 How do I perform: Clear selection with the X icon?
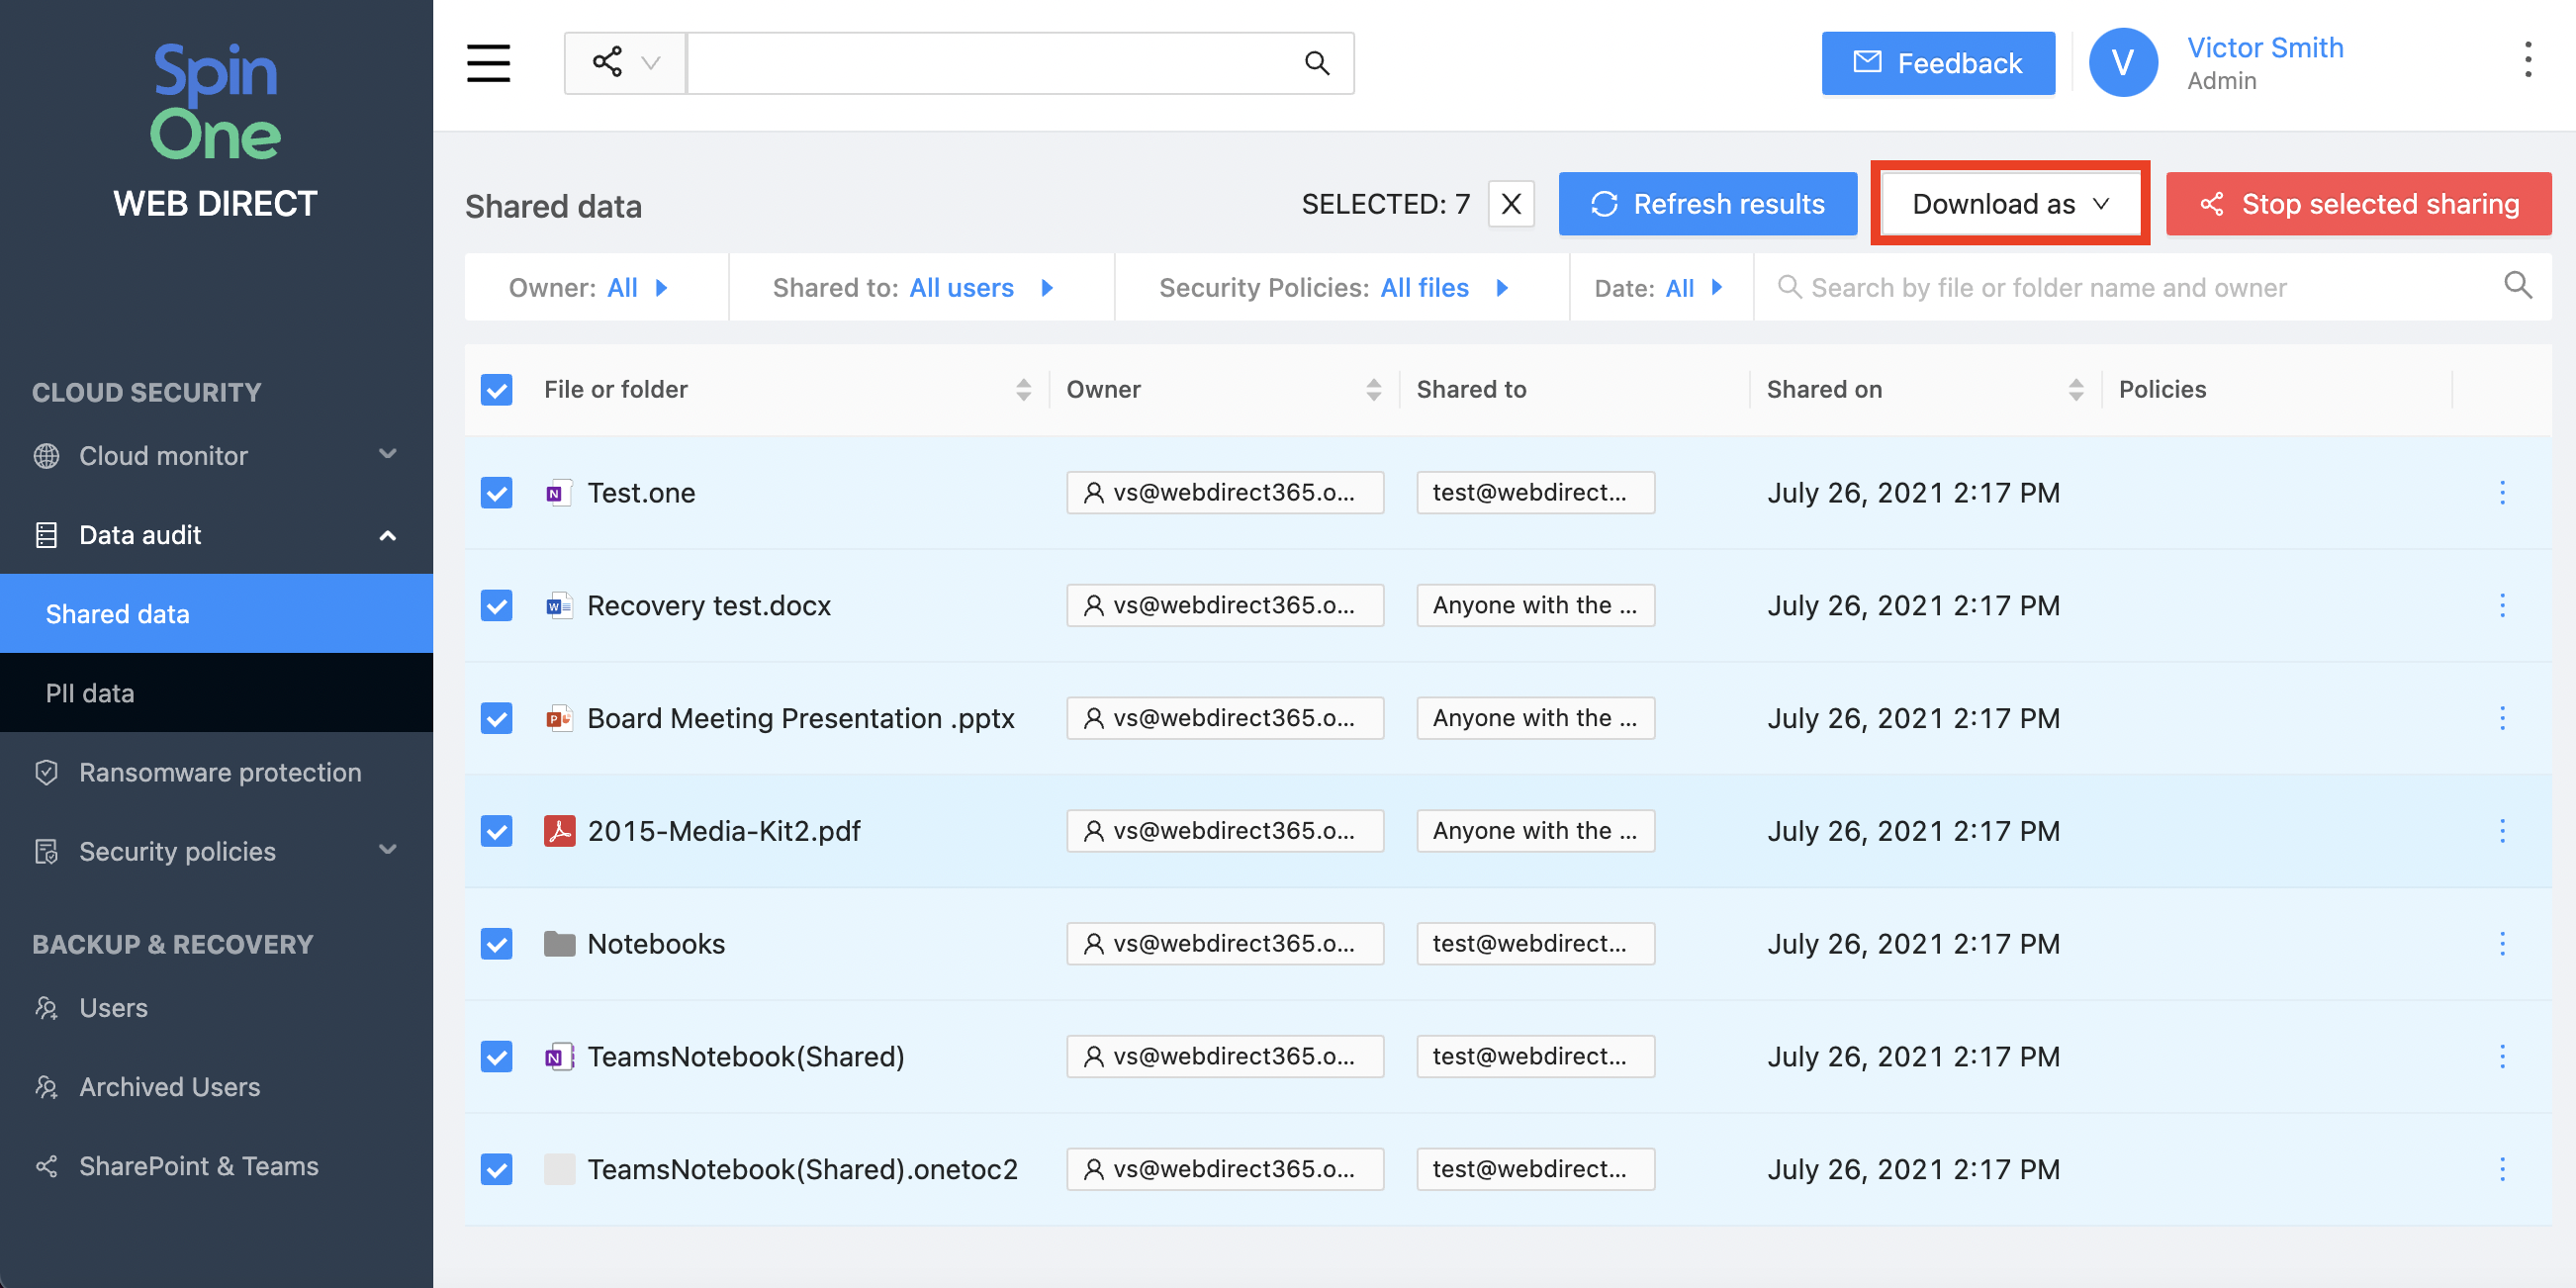point(1510,204)
